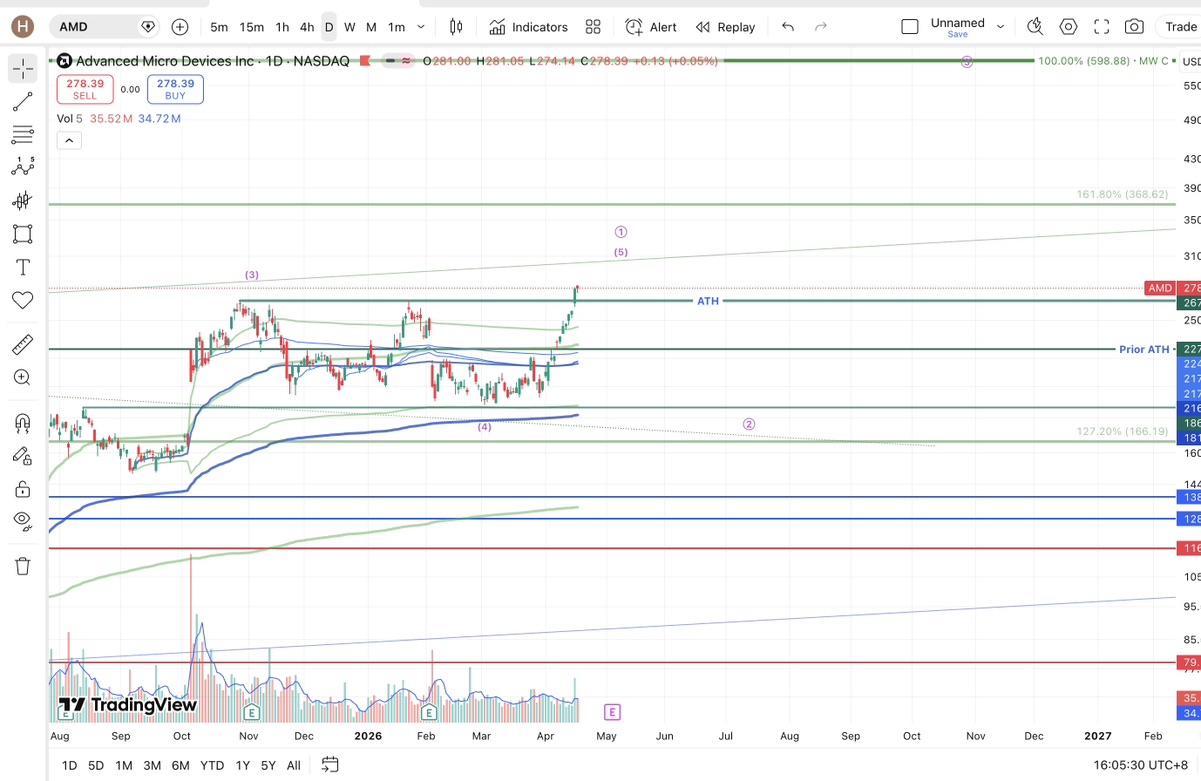Set the range to 5D
Image resolution: width=1201 pixels, height=781 pixels.
click(x=96, y=765)
